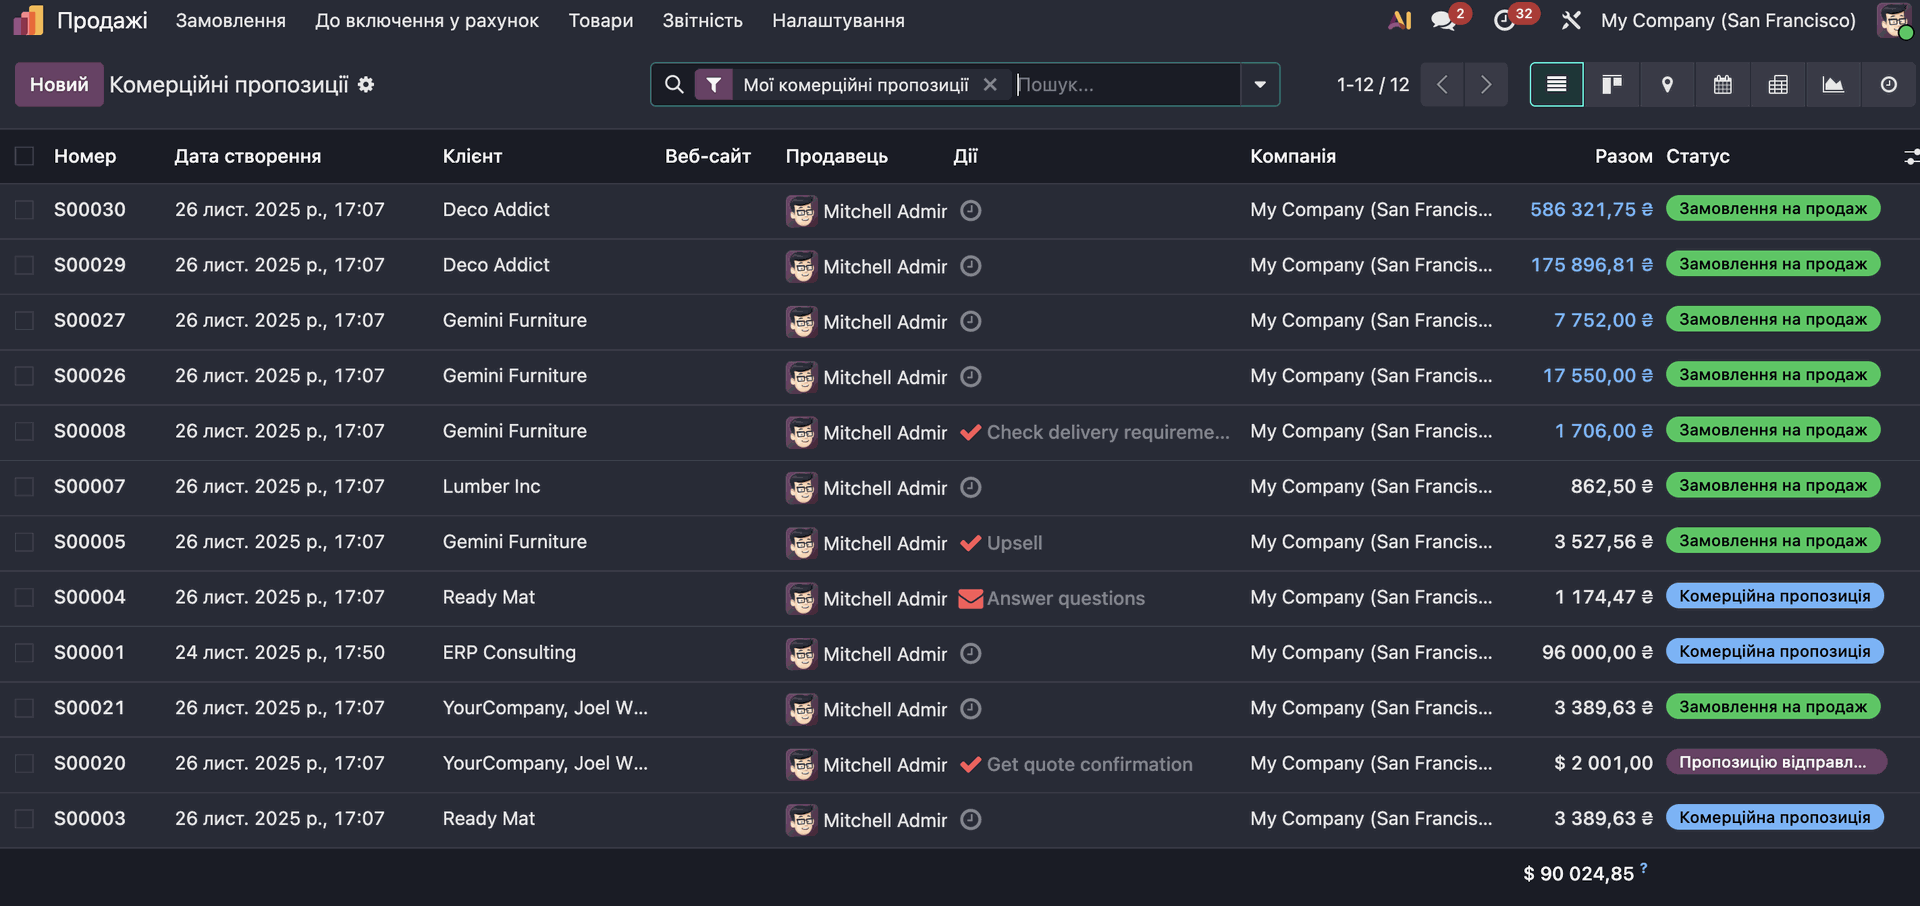Screen dimensions: 1920x906
Task: Open the Звітність menu
Action: point(702,21)
